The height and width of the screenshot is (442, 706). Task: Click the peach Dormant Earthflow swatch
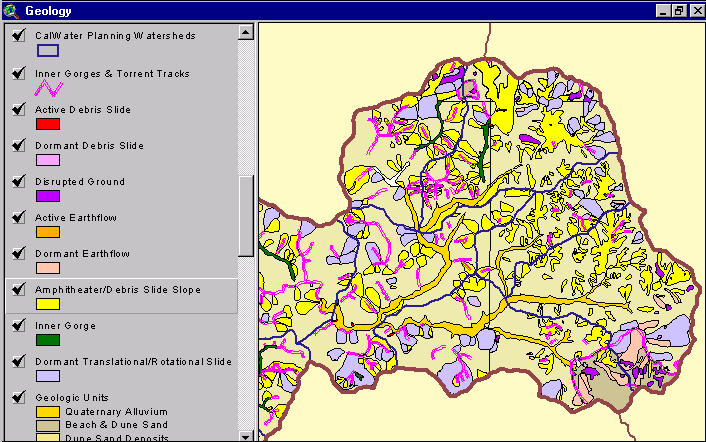tap(48, 268)
